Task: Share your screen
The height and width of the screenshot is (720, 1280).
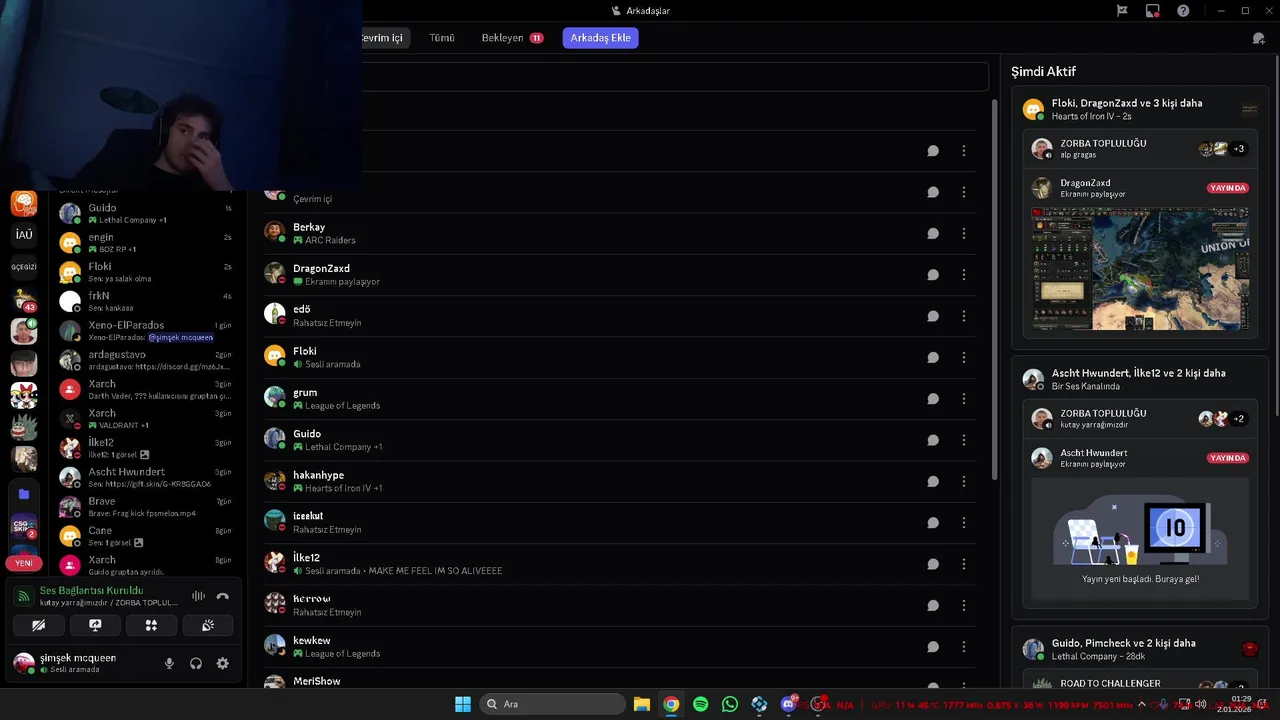Action: (x=95, y=625)
